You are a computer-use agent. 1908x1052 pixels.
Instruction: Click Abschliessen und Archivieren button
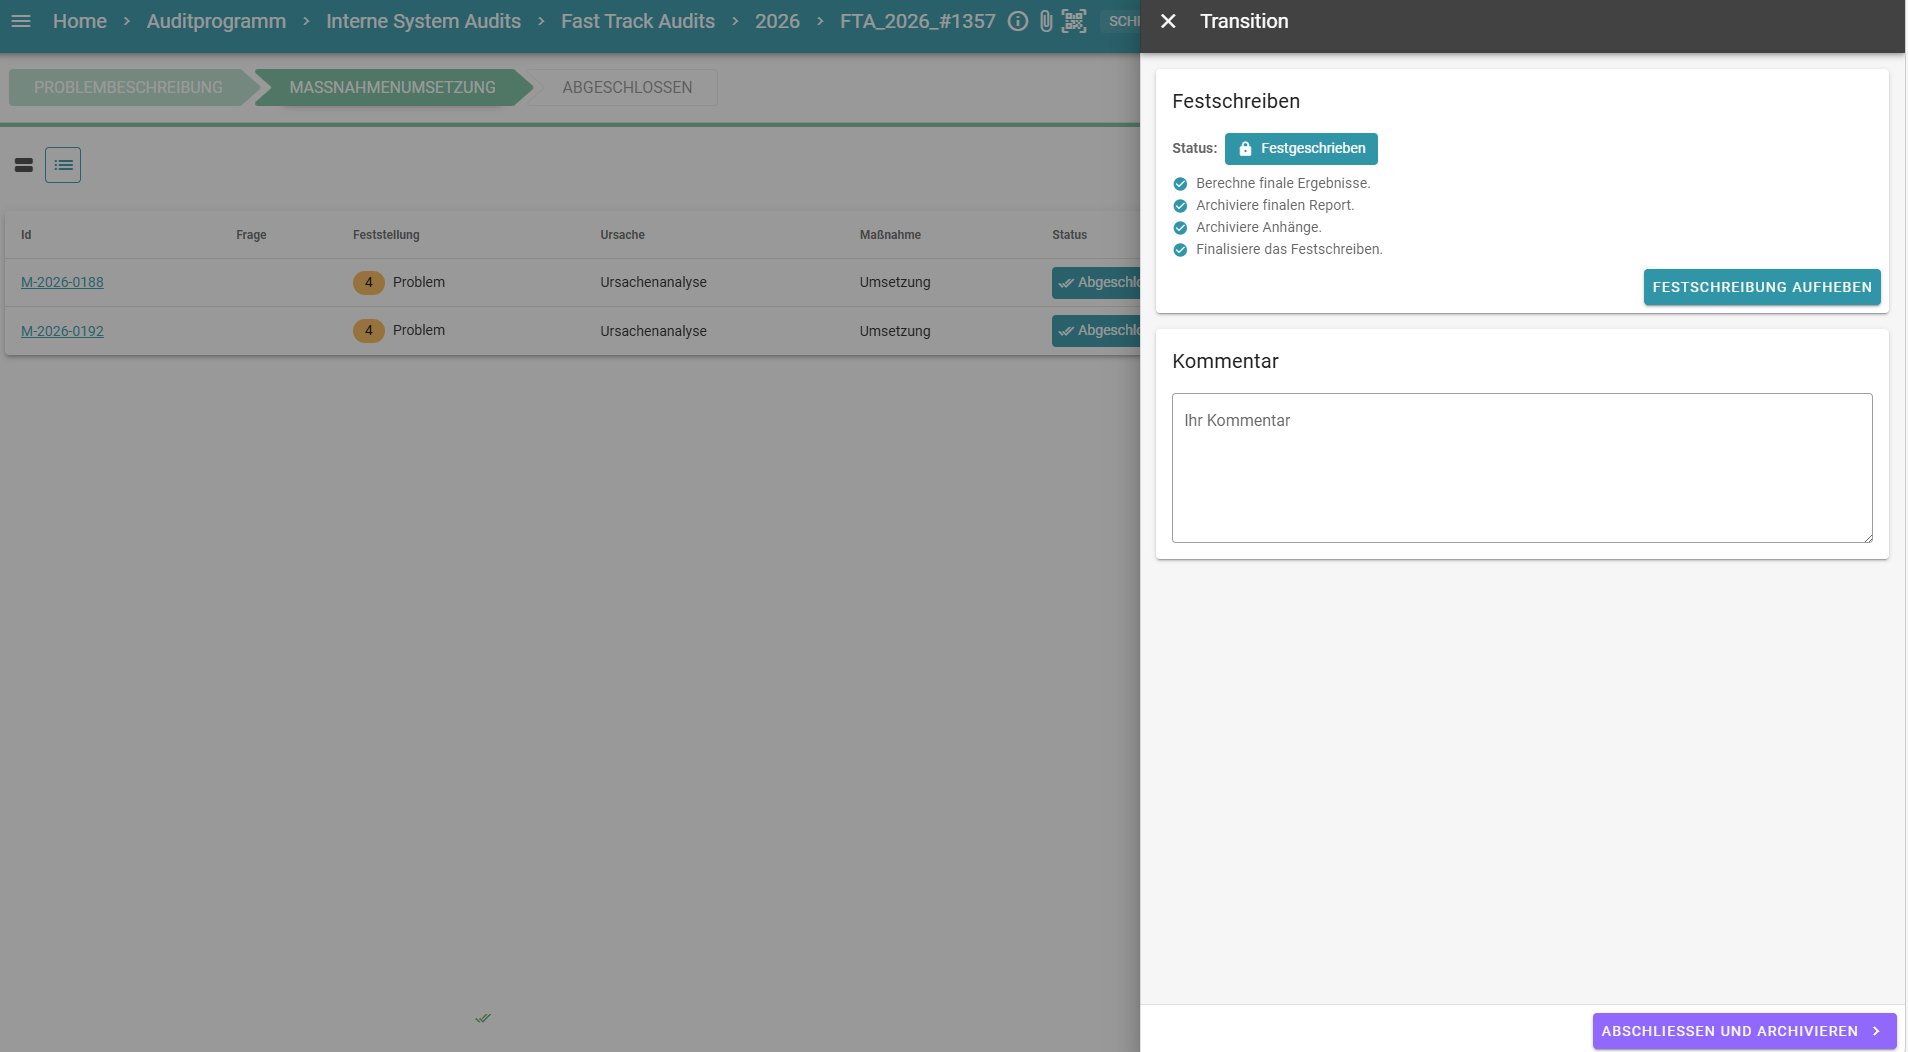1744,1031
